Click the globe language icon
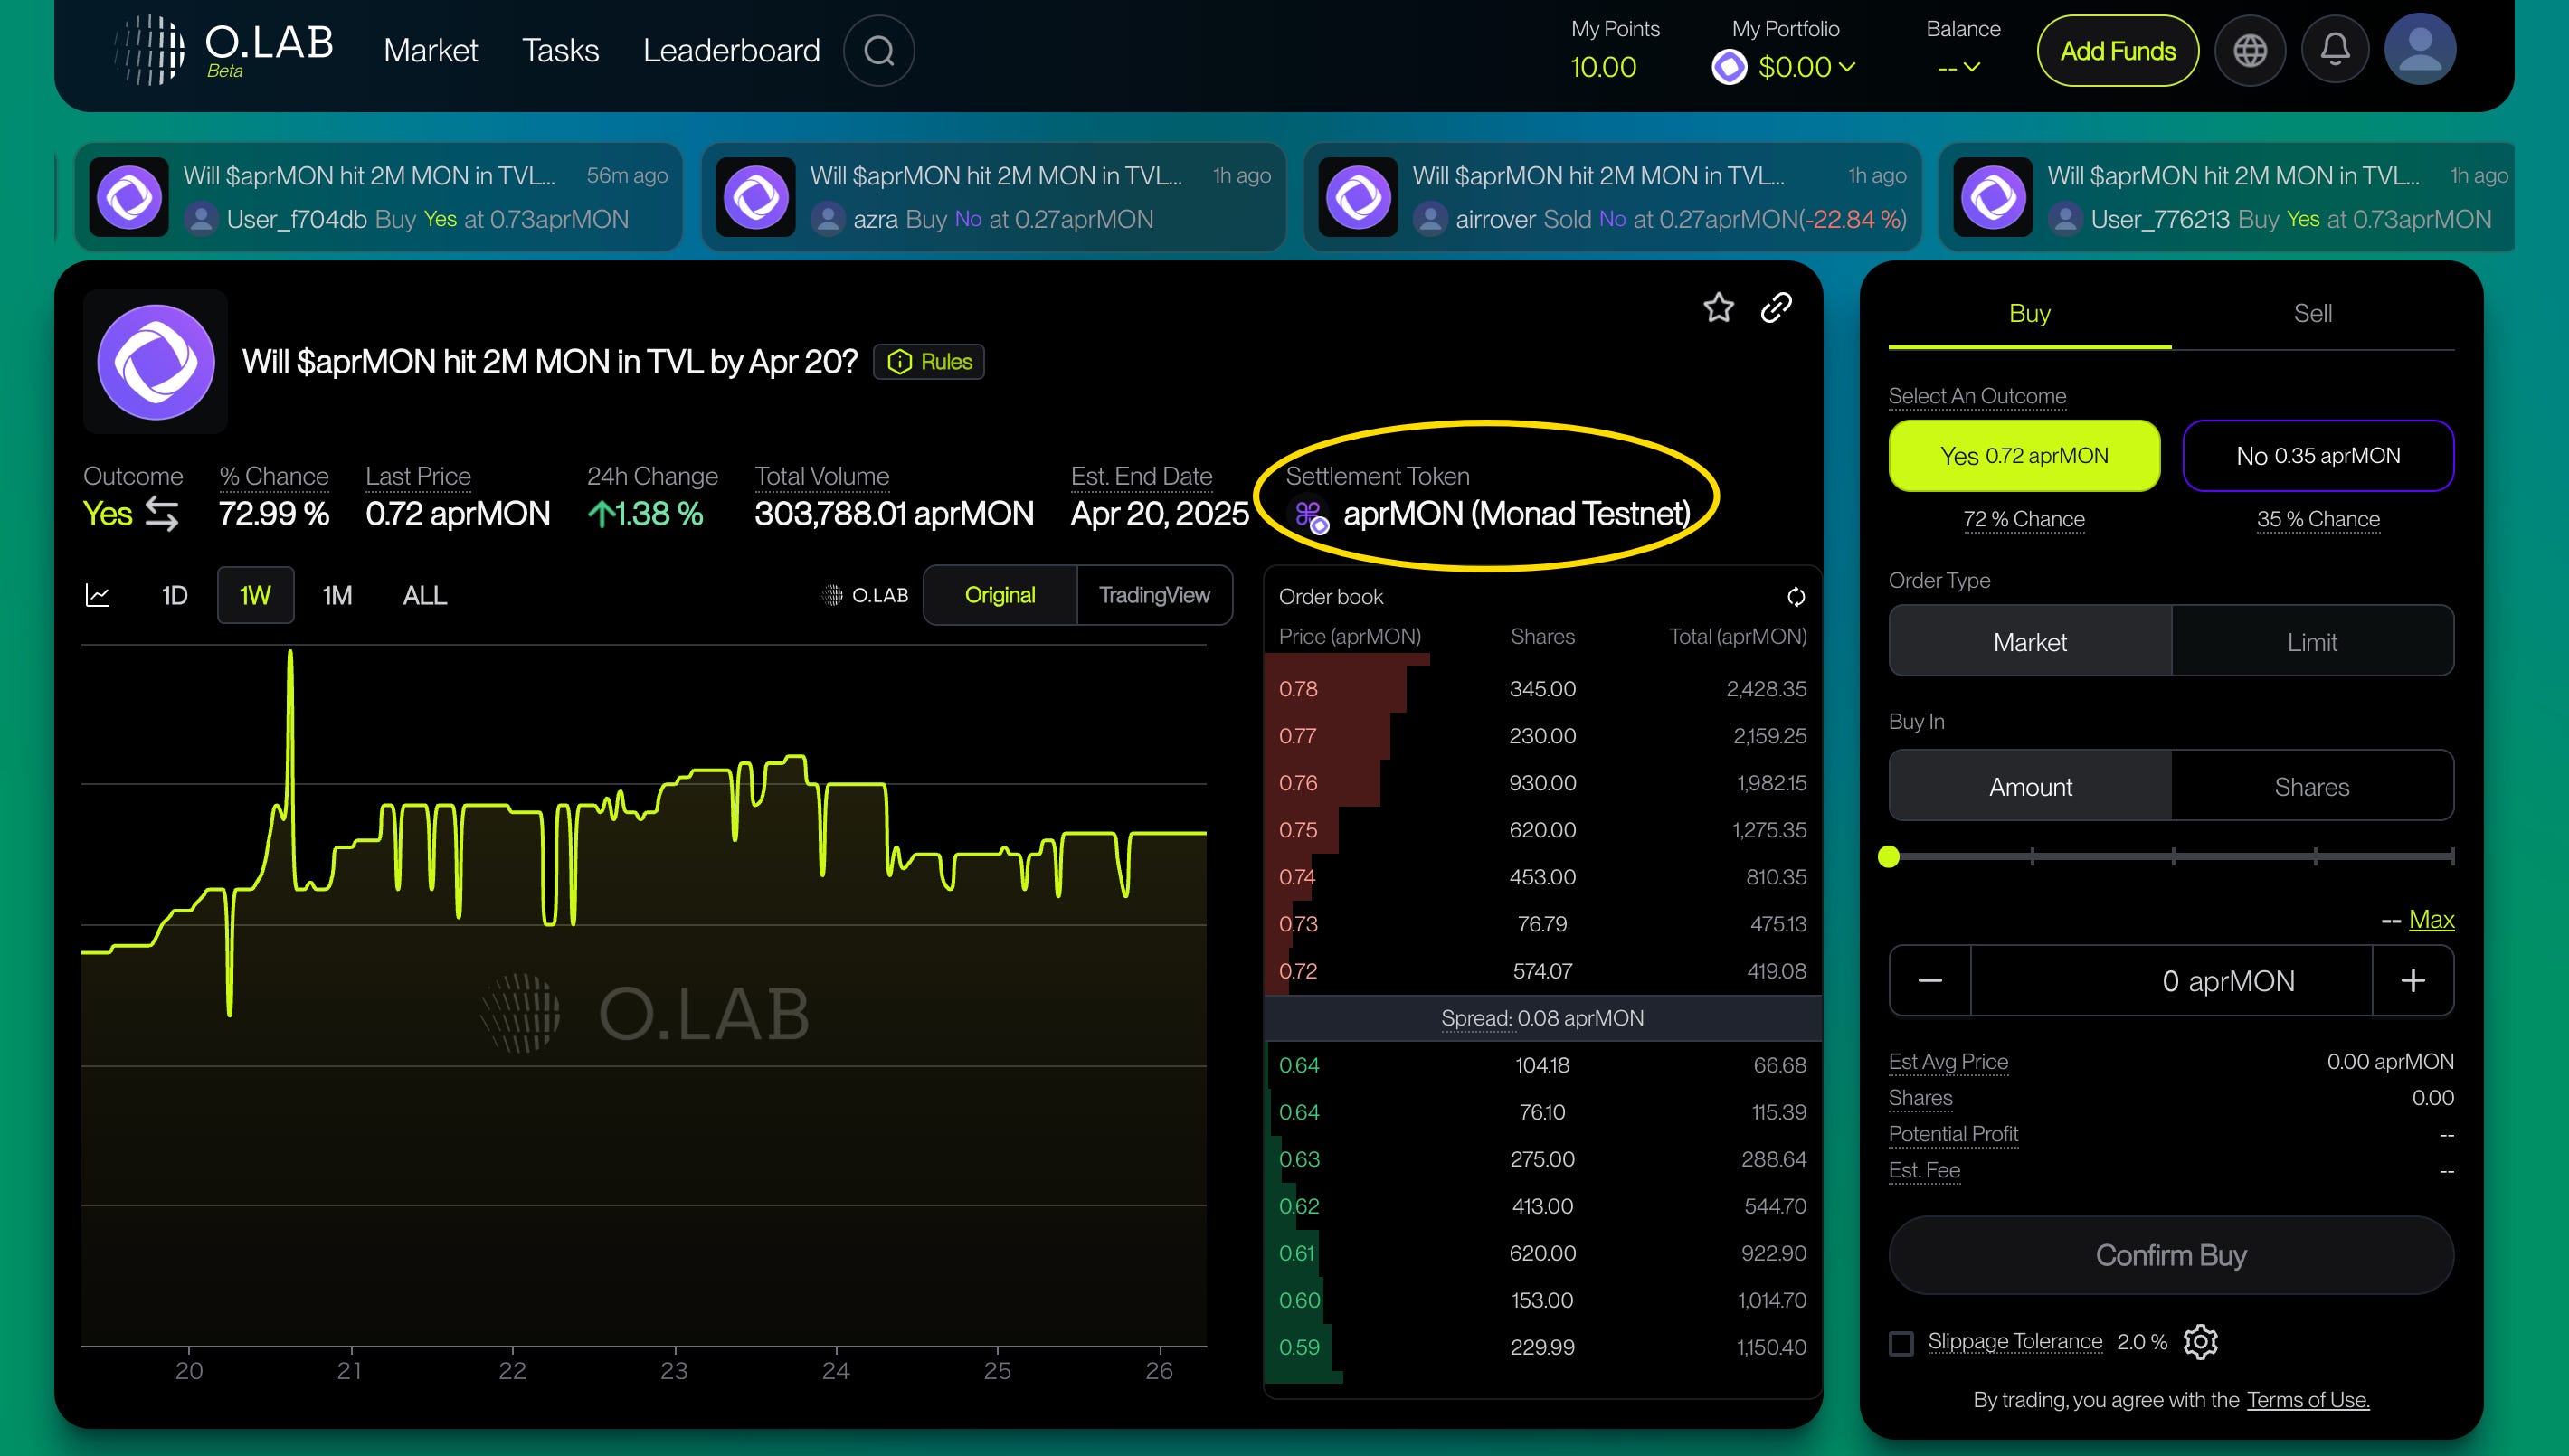Viewport: 2569px width, 1456px height. (2250, 49)
